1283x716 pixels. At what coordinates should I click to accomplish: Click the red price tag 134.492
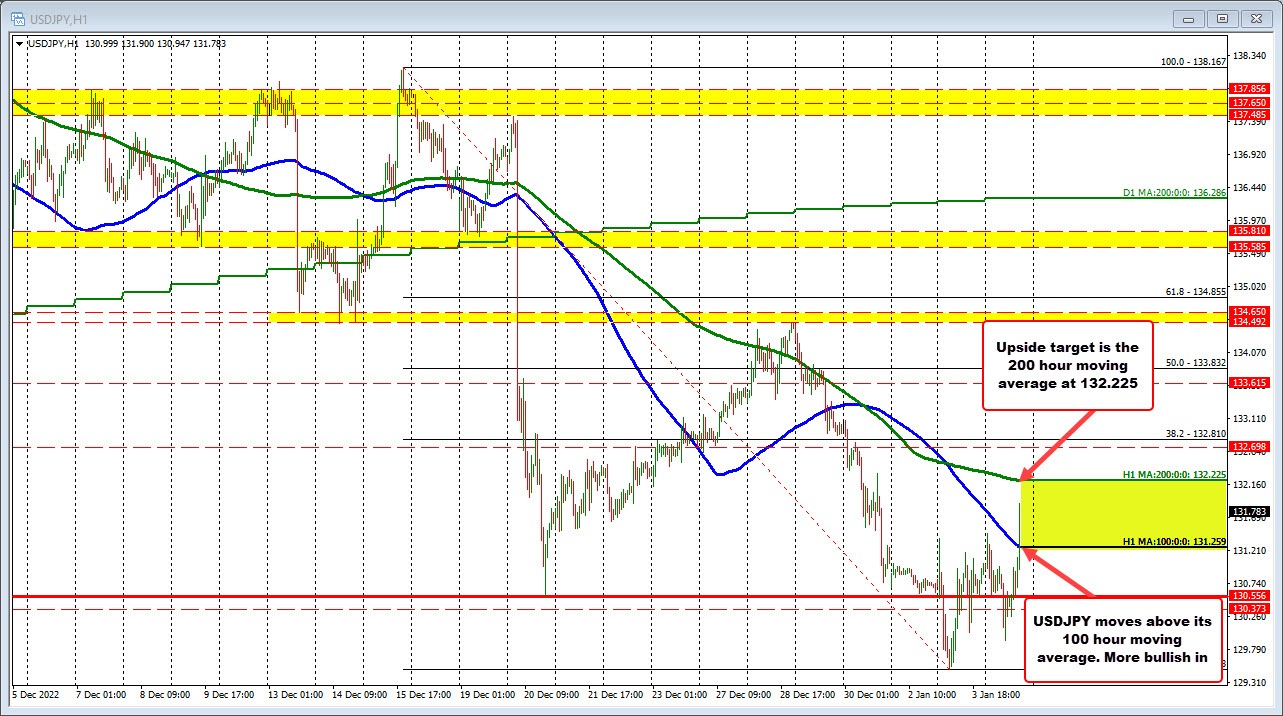tap(1251, 322)
